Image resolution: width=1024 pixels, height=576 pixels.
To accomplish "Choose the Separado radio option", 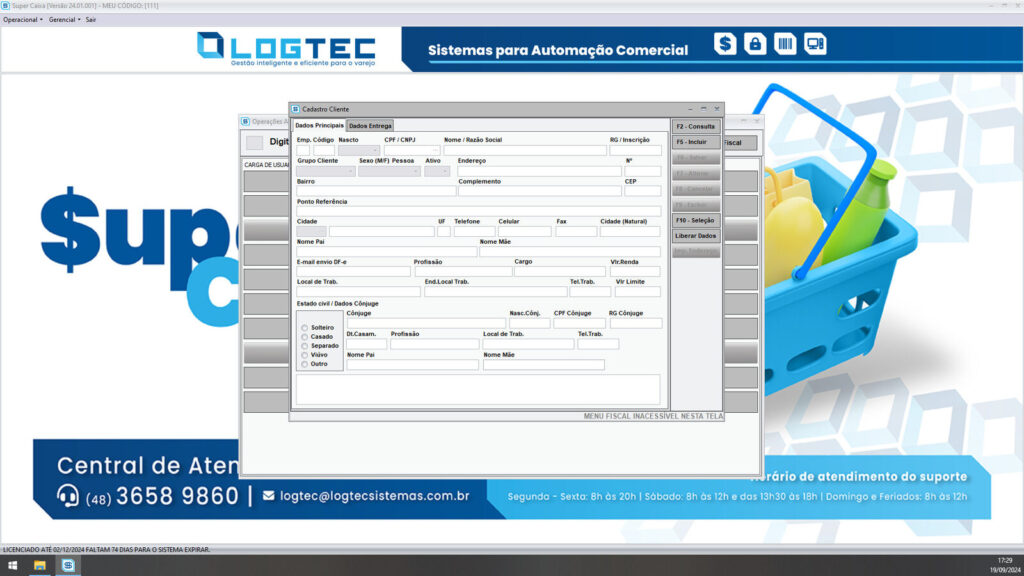I will [x=304, y=346].
